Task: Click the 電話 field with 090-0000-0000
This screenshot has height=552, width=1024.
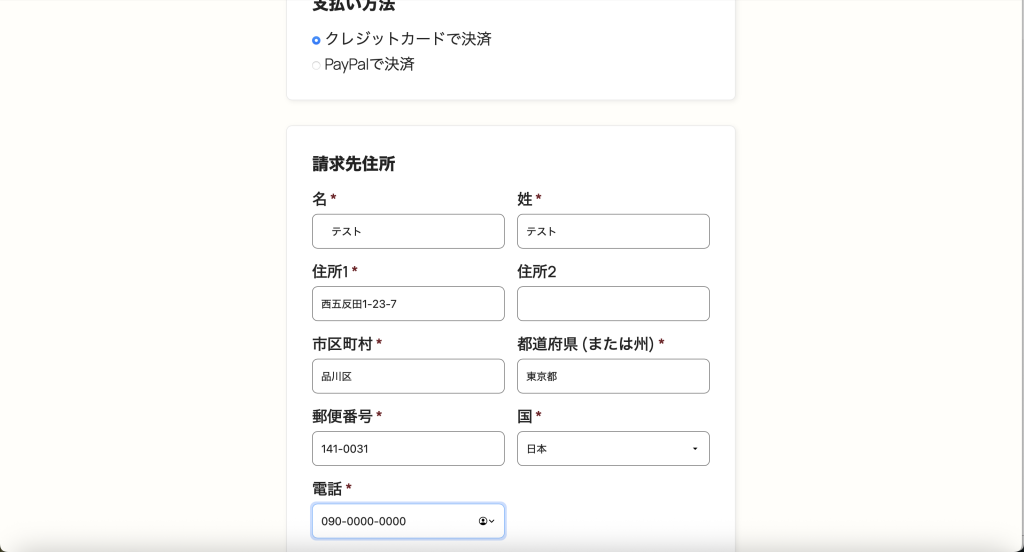Action: point(395,521)
